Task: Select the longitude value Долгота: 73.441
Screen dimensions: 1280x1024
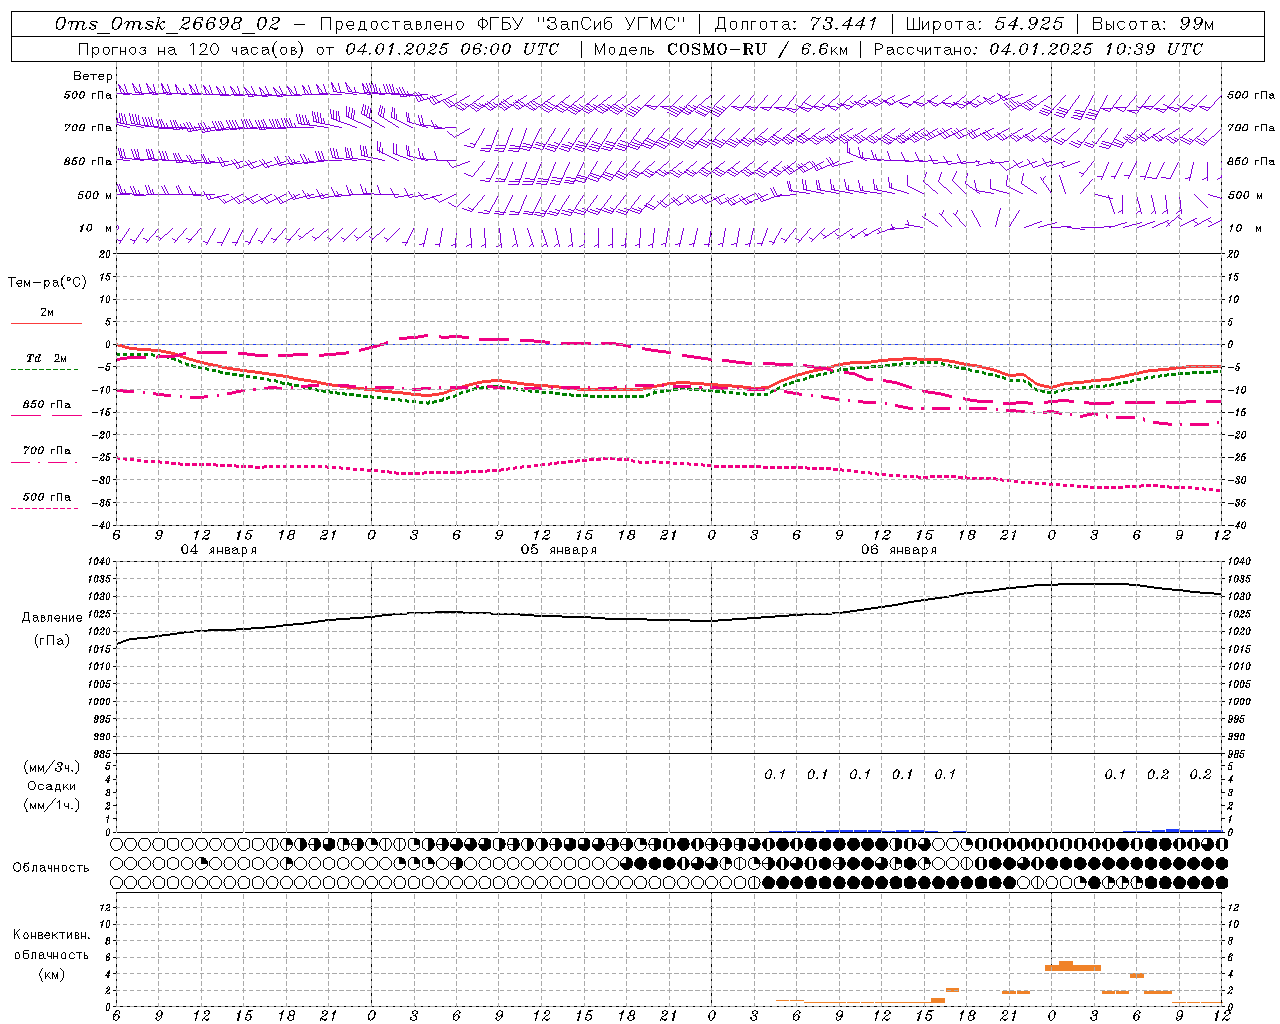Action: (796, 24)
